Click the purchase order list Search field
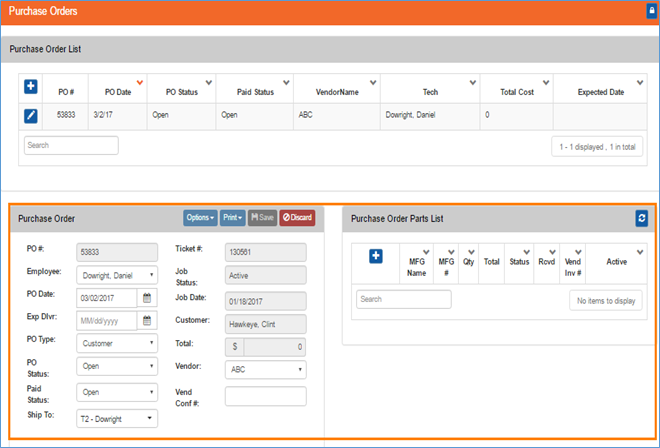 coord(71,145)
